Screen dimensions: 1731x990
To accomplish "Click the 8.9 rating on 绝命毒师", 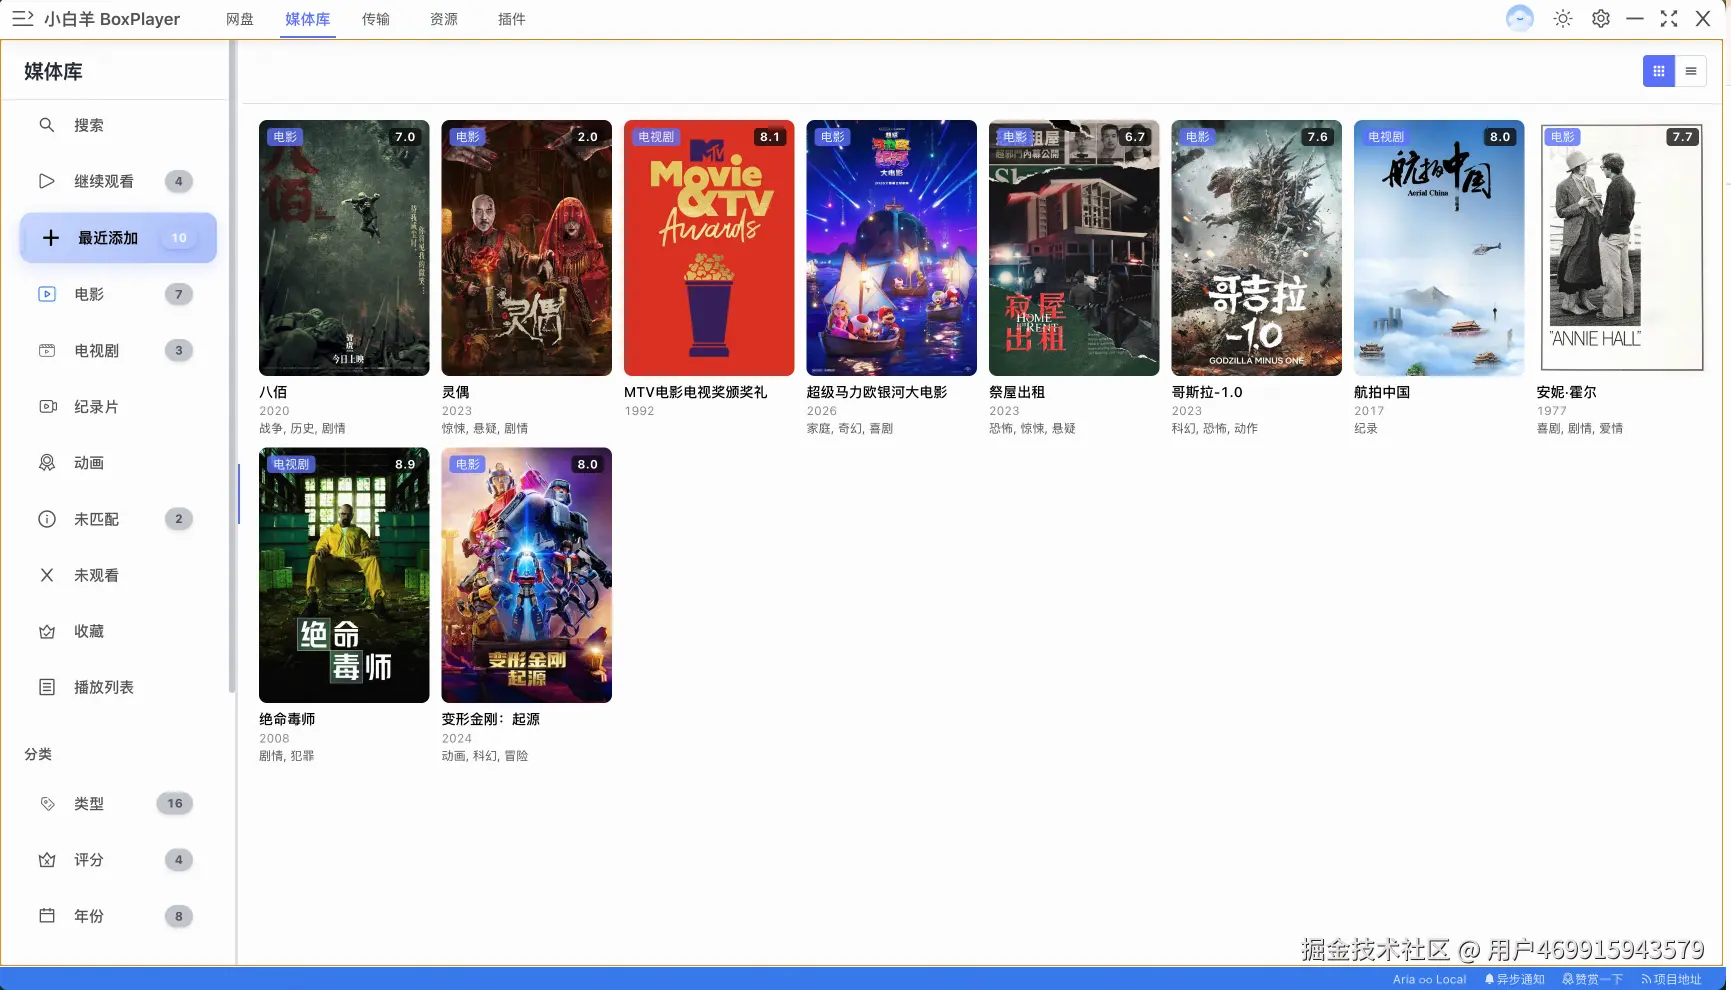I will [405, 464].
